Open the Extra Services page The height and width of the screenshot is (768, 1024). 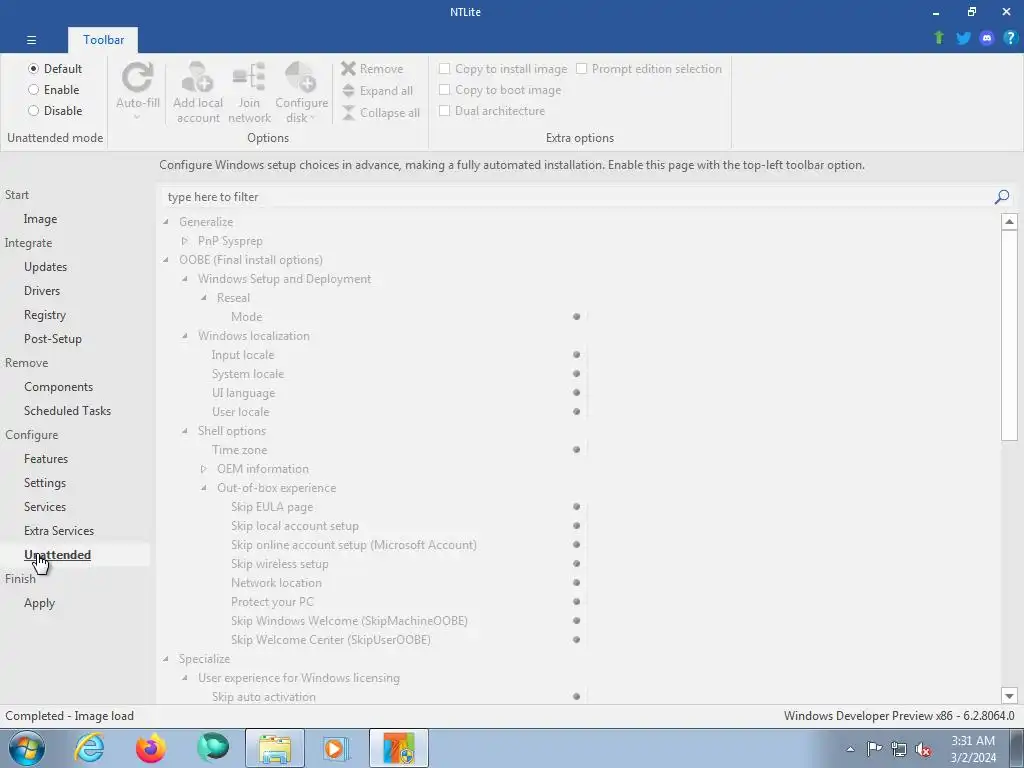tap(59, 531)
